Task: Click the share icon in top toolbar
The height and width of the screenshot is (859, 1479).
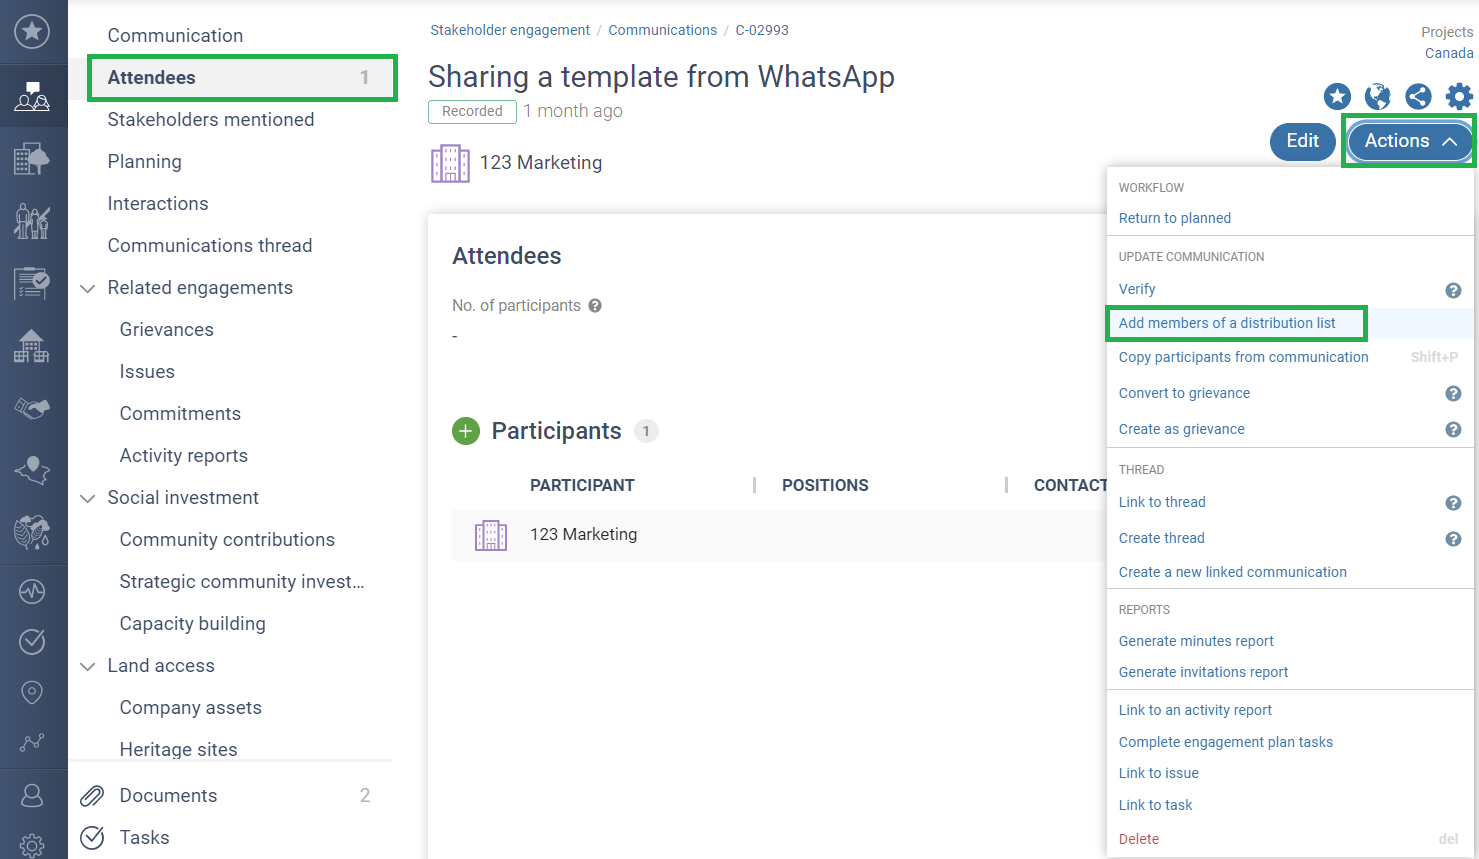Action: [1418, 96]
